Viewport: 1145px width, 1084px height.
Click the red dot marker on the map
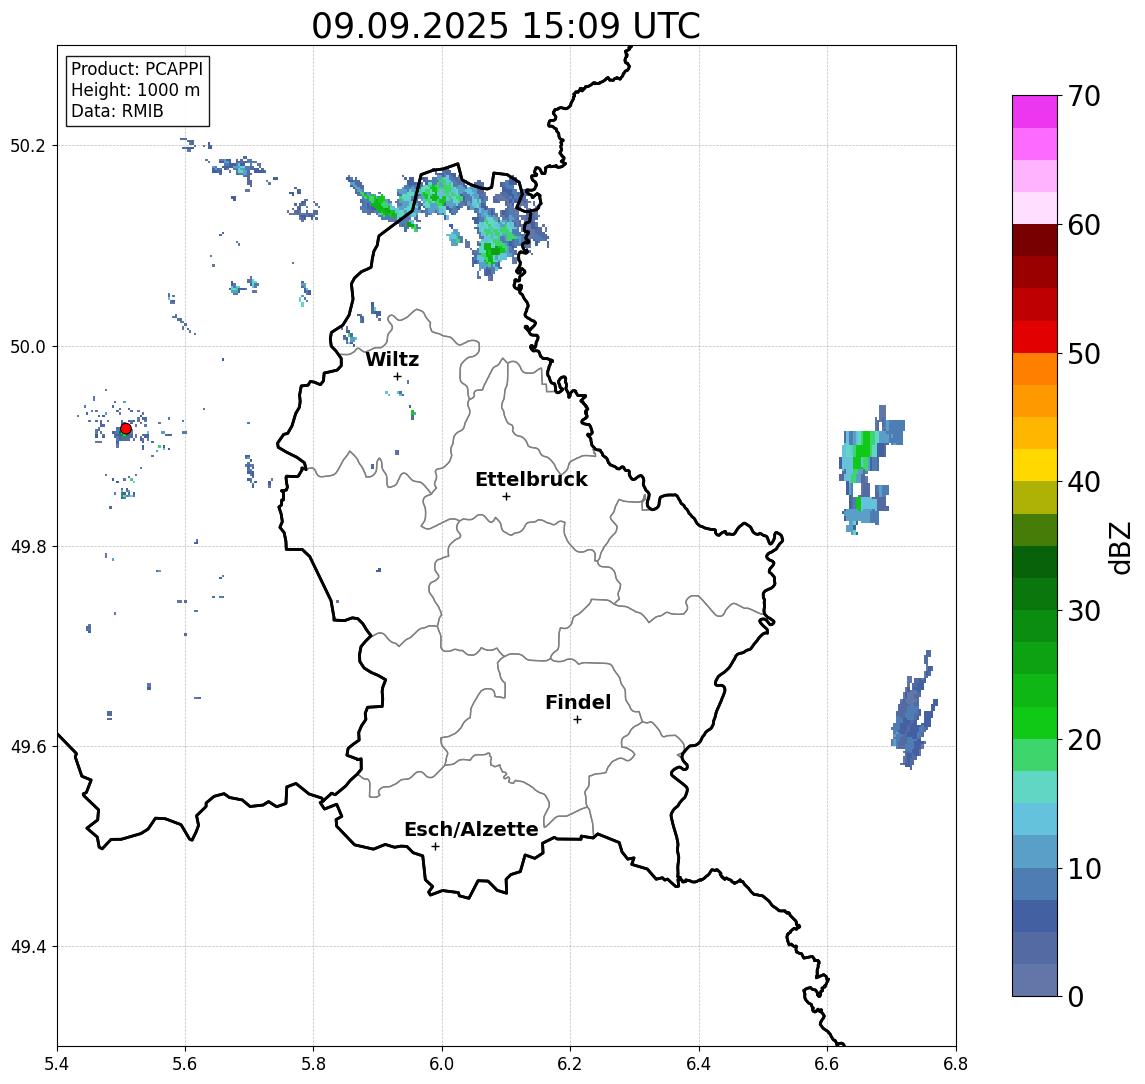coord(126,429)
